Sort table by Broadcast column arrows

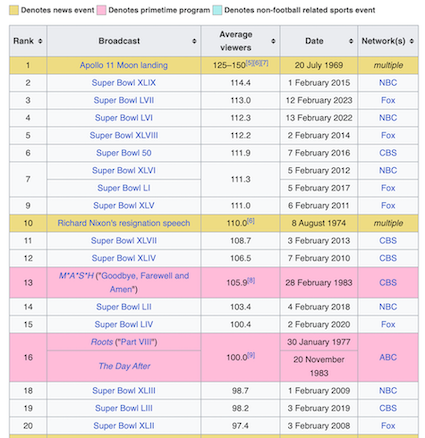194,41
